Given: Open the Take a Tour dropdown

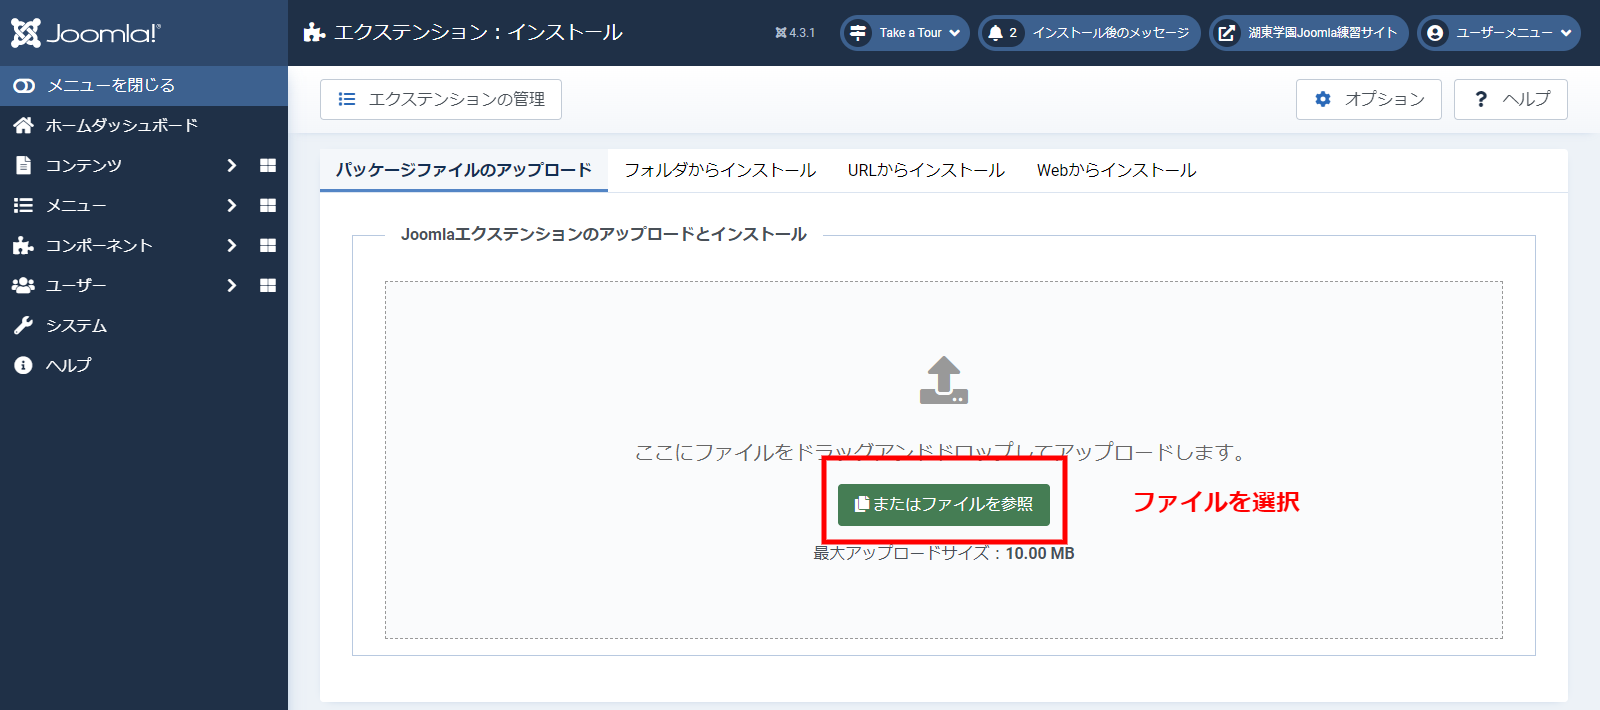Looking at the screenshot, I should [905, 33].
